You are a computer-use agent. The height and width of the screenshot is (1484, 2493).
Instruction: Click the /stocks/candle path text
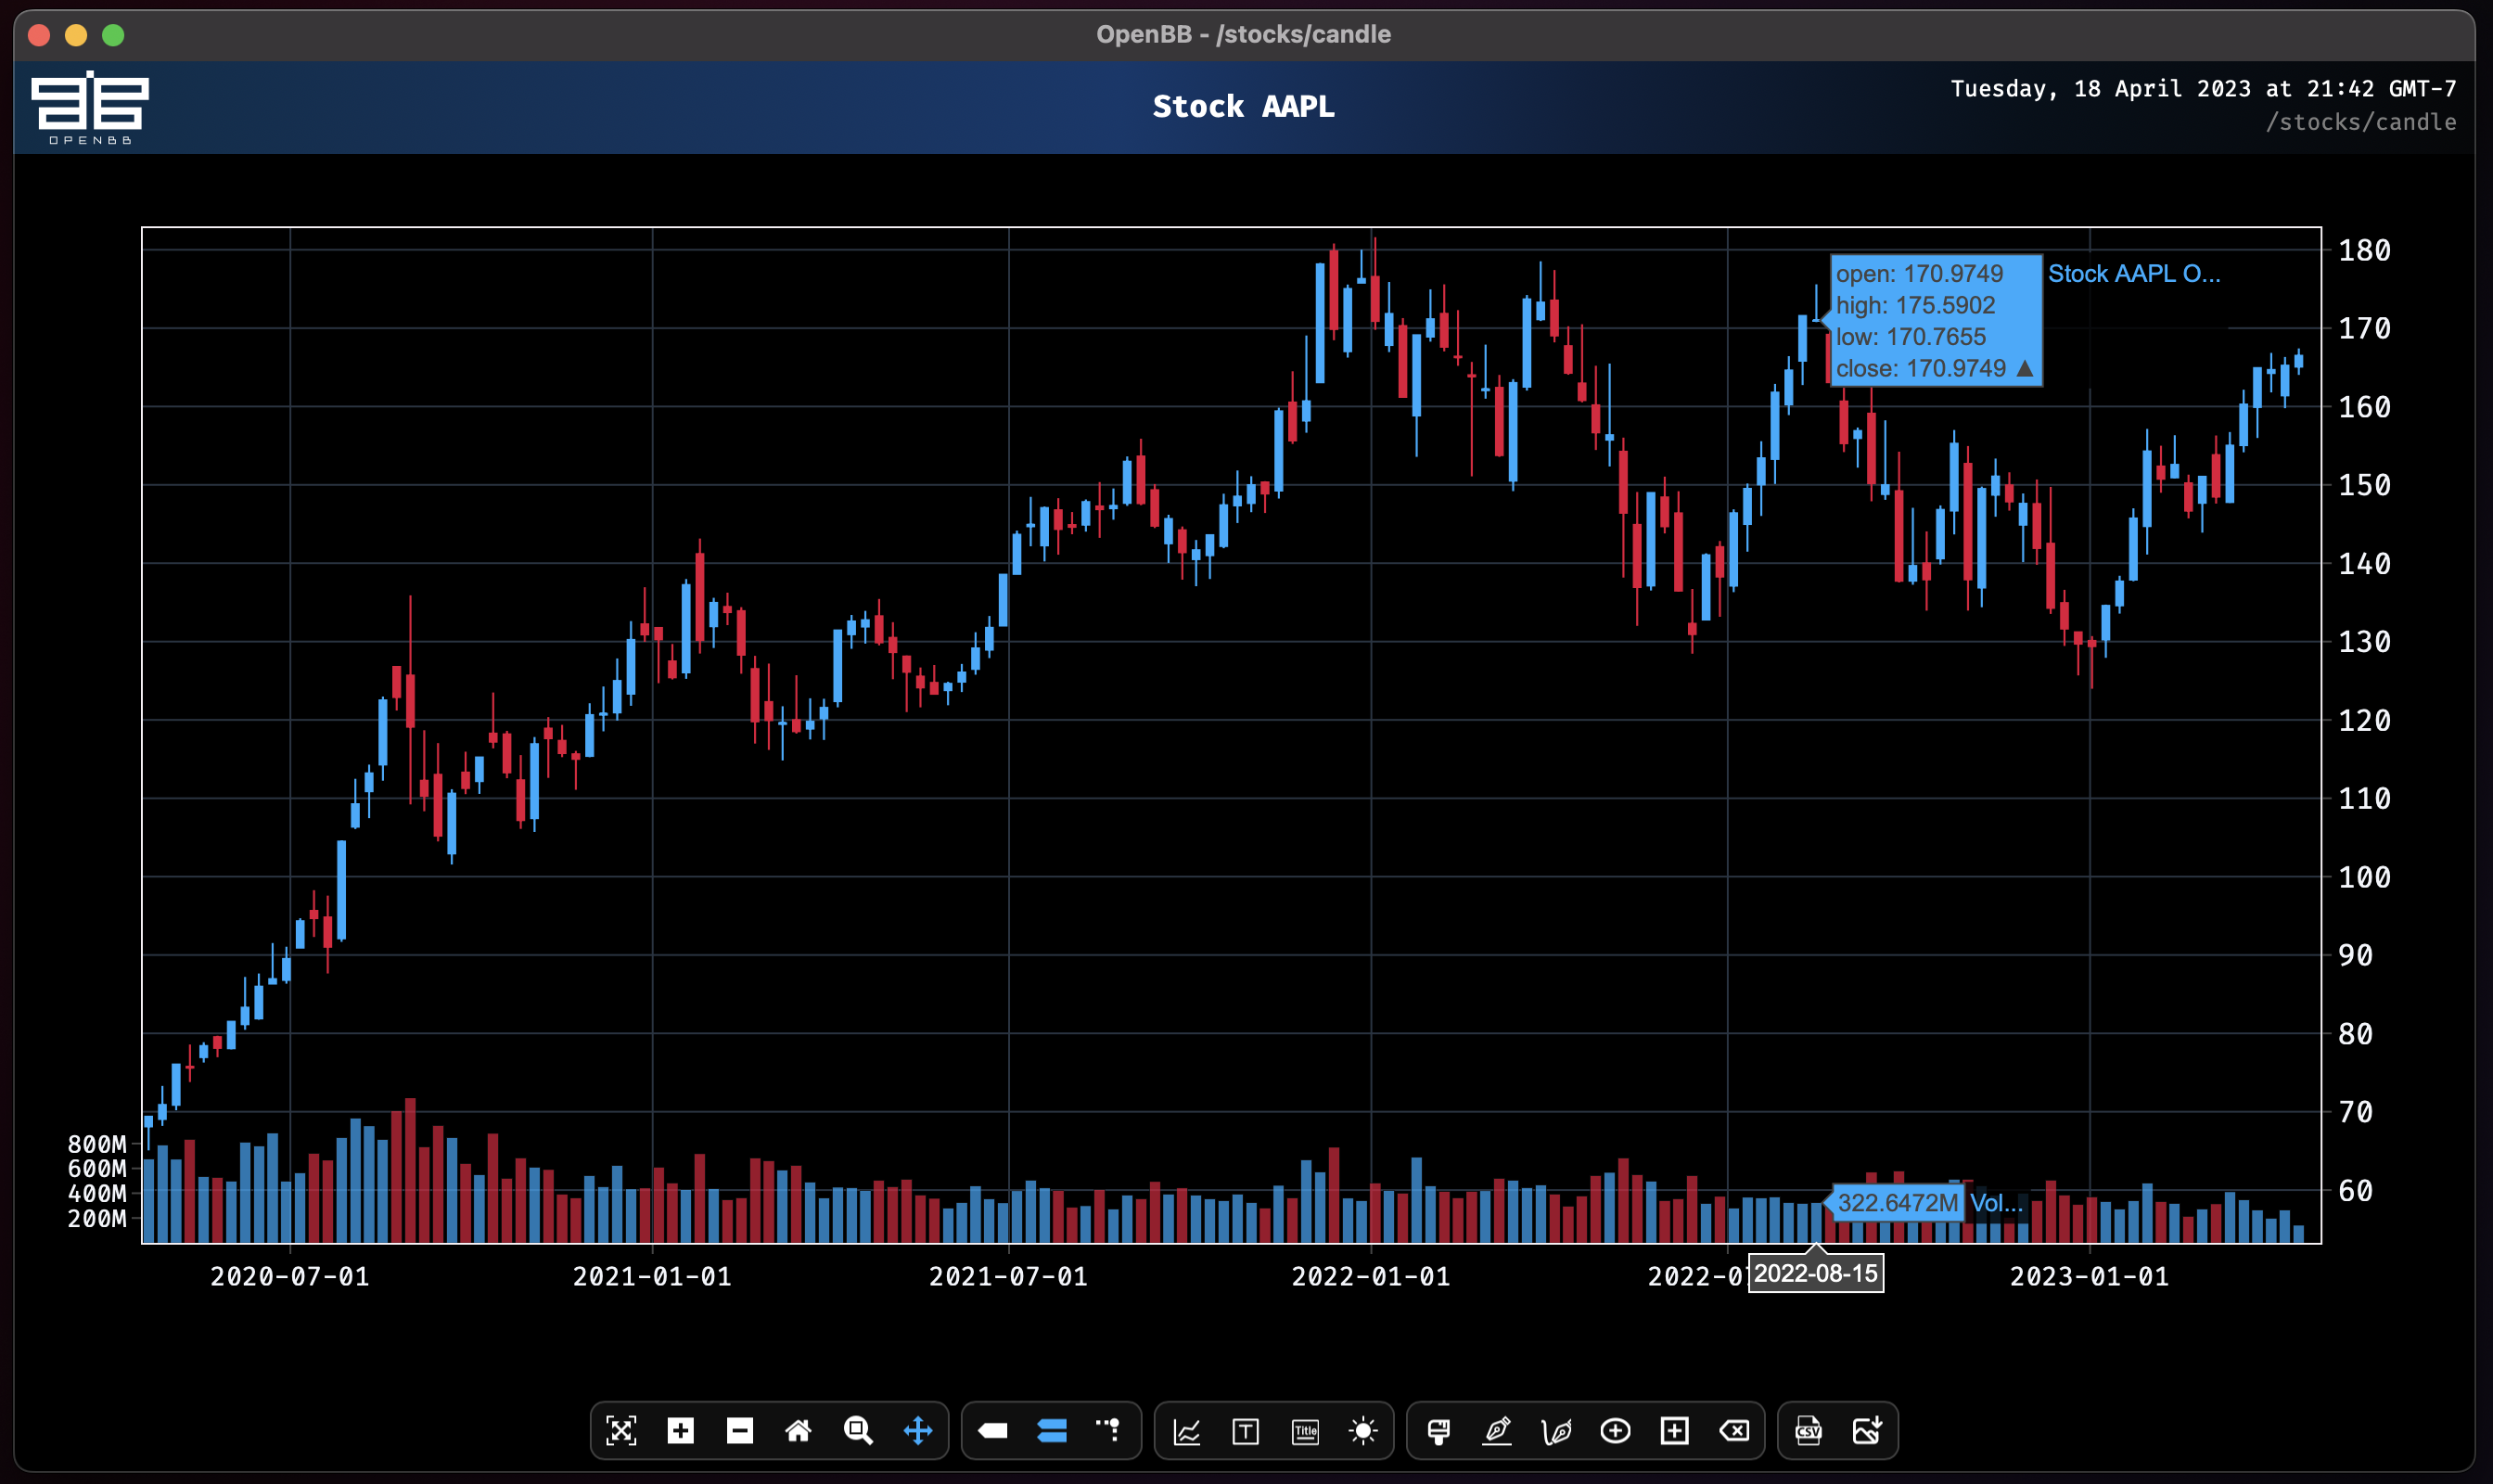(x=2360, y=122)
